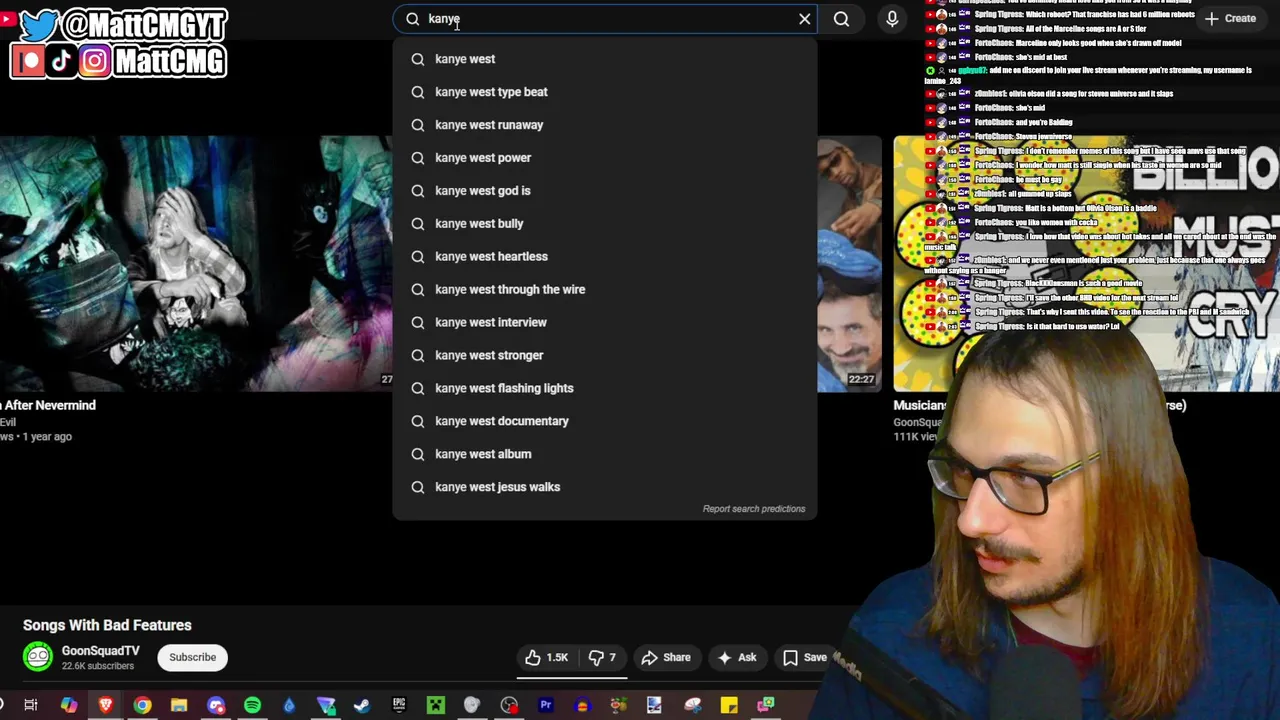Launch Epic Games from the taskbar

click(399, 705)
